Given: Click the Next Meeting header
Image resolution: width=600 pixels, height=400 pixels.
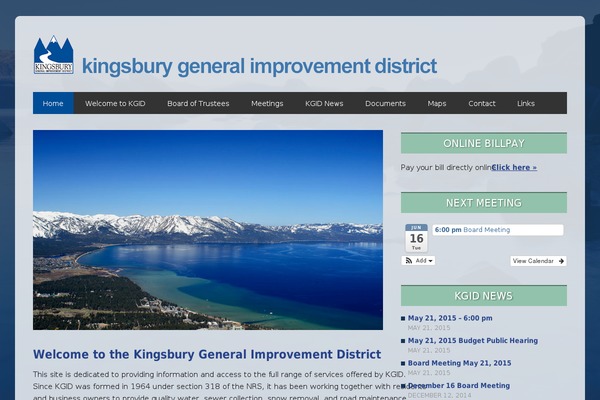Looking at the screenshot, I should tap(484, 202).
